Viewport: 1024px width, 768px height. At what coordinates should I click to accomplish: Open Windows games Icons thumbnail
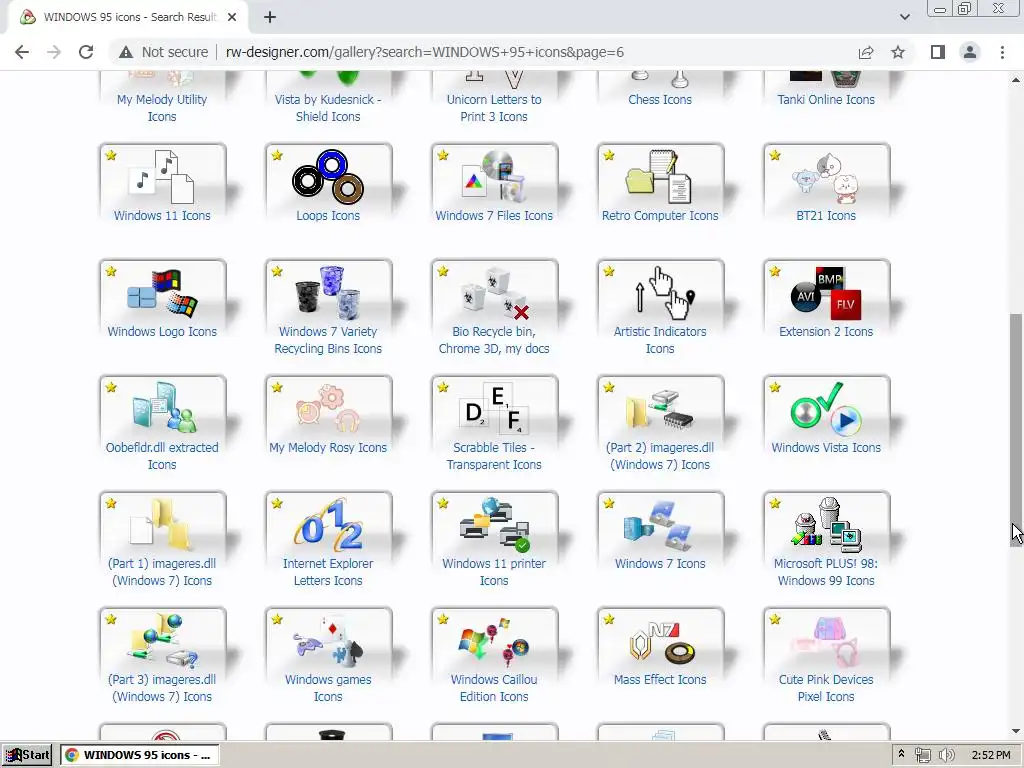[328, 640]
